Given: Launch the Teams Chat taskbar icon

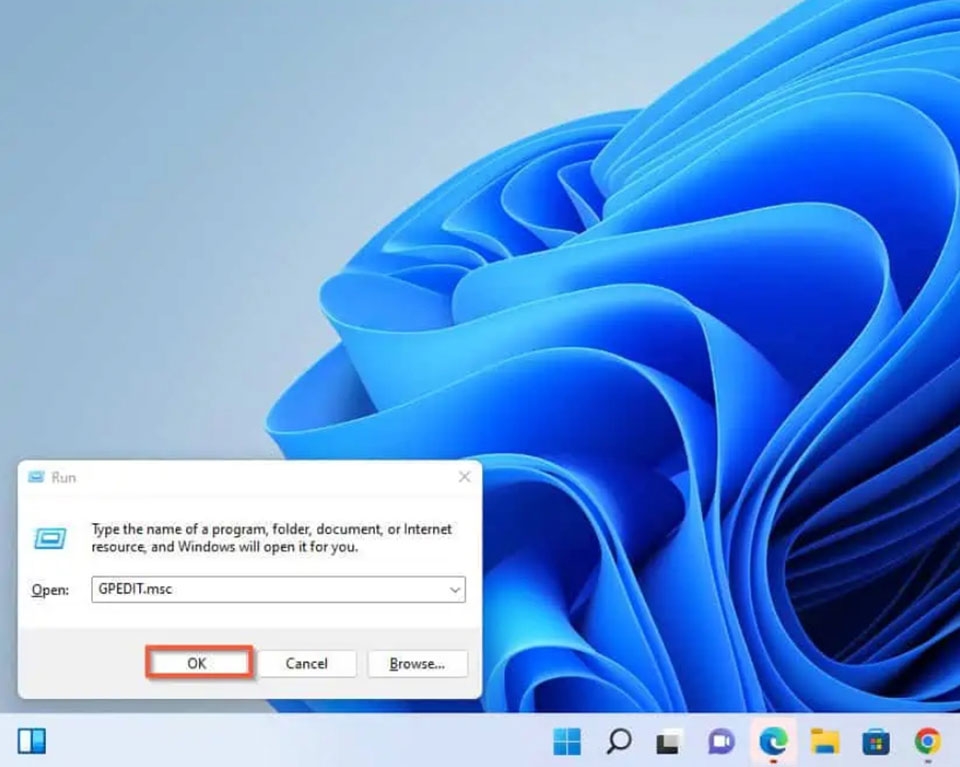Looking at the screenshot, I should (722, 742).
